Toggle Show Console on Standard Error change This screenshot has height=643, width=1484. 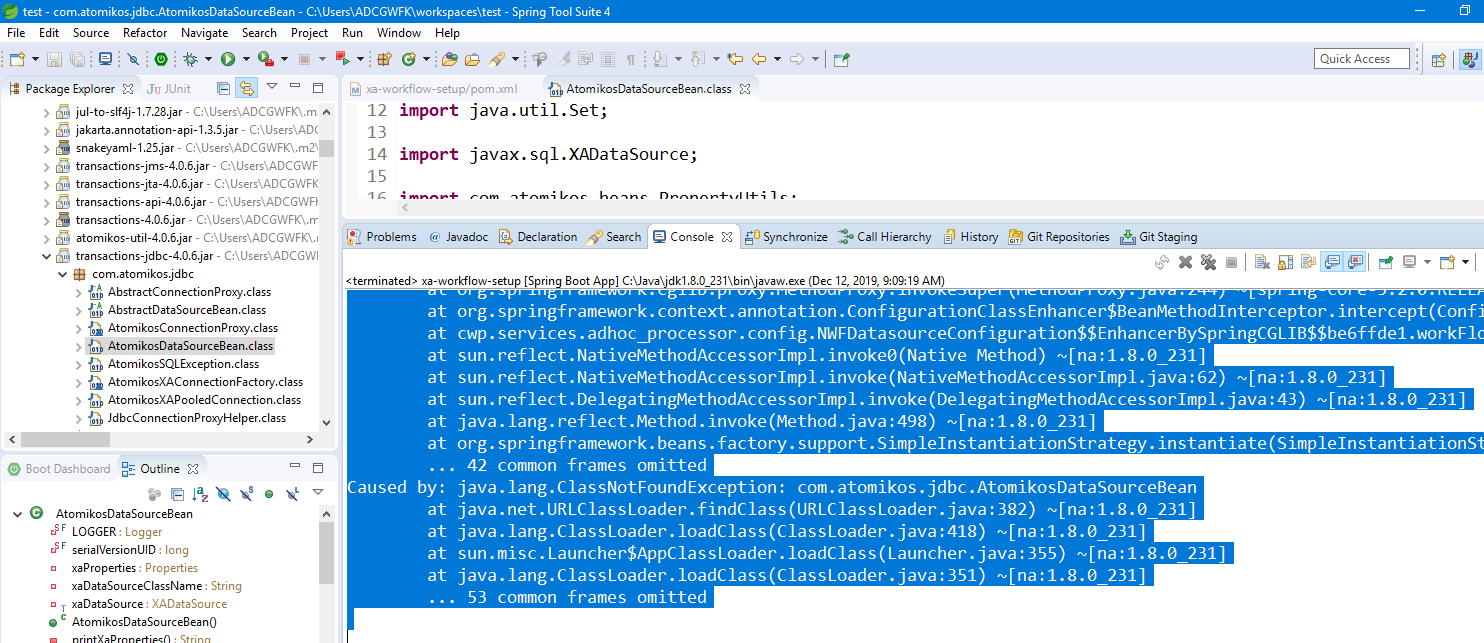[1355, 262]
